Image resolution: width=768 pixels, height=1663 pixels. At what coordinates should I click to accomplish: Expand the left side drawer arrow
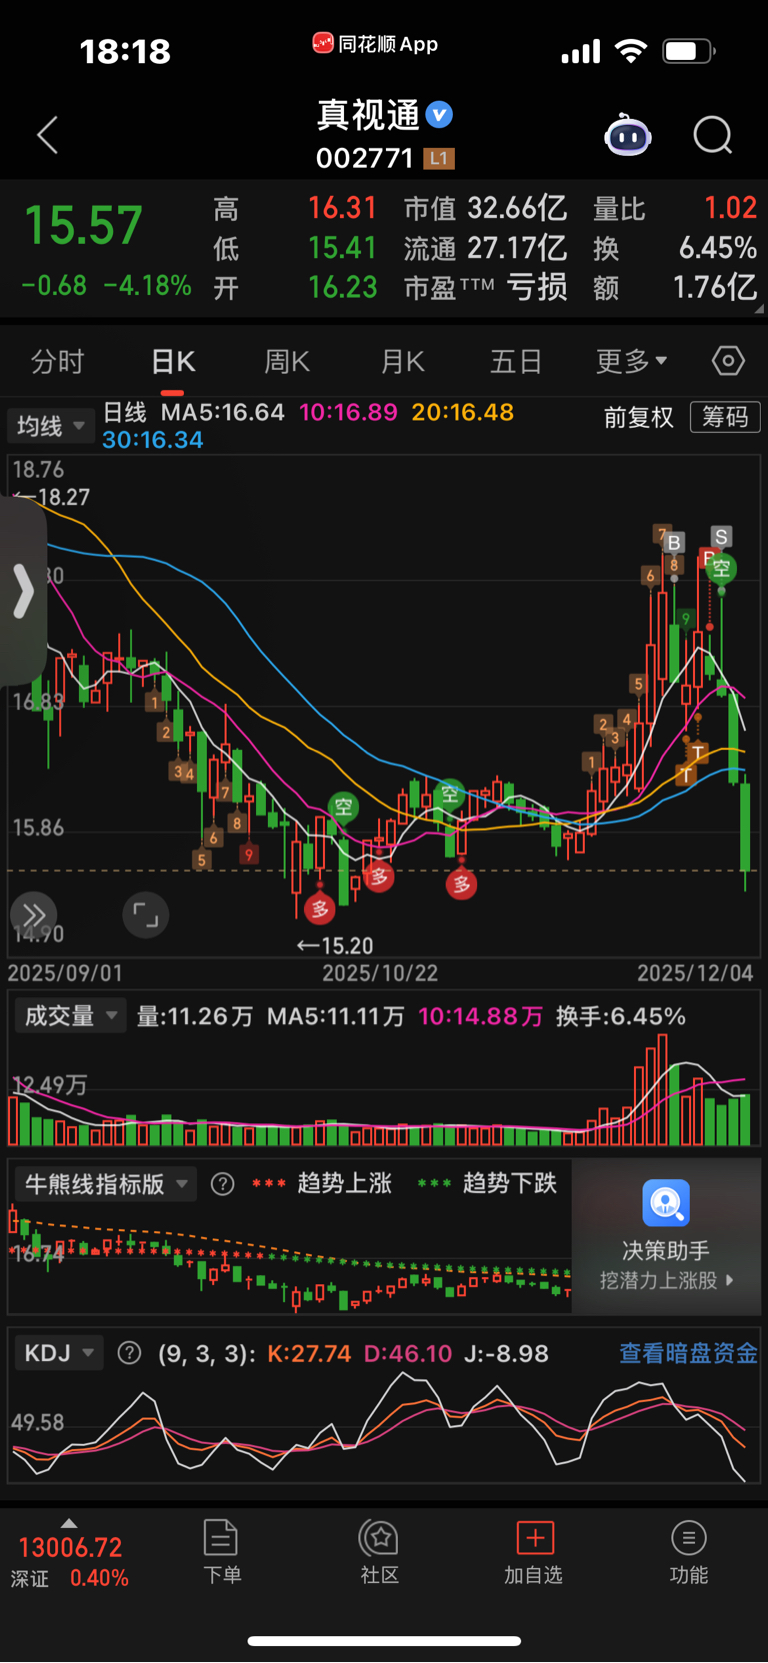click(x=23, y=591)
